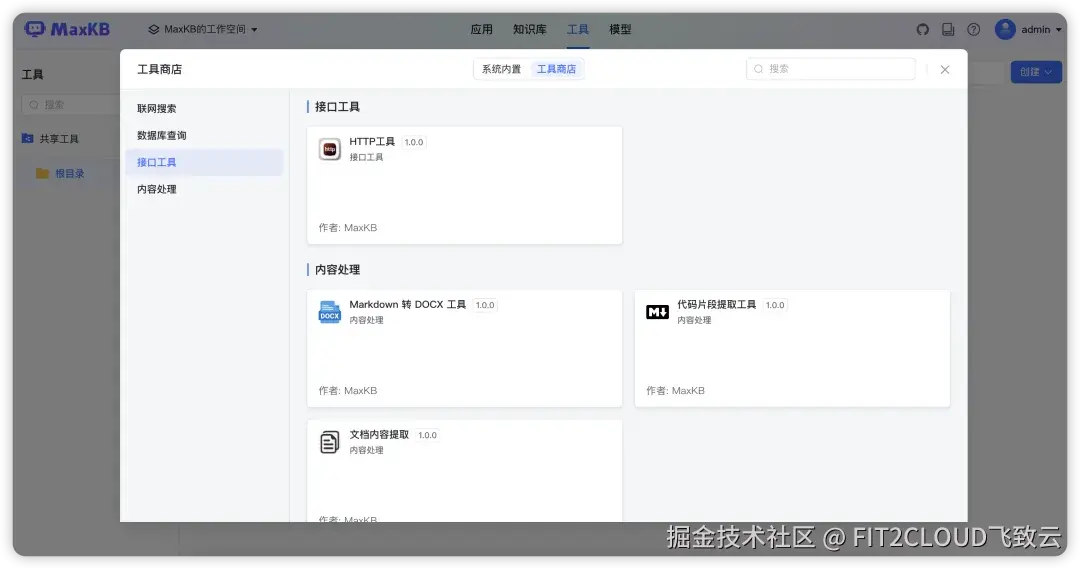
Task: Switch to 系统内置 tab
Action: click(501, 69)
